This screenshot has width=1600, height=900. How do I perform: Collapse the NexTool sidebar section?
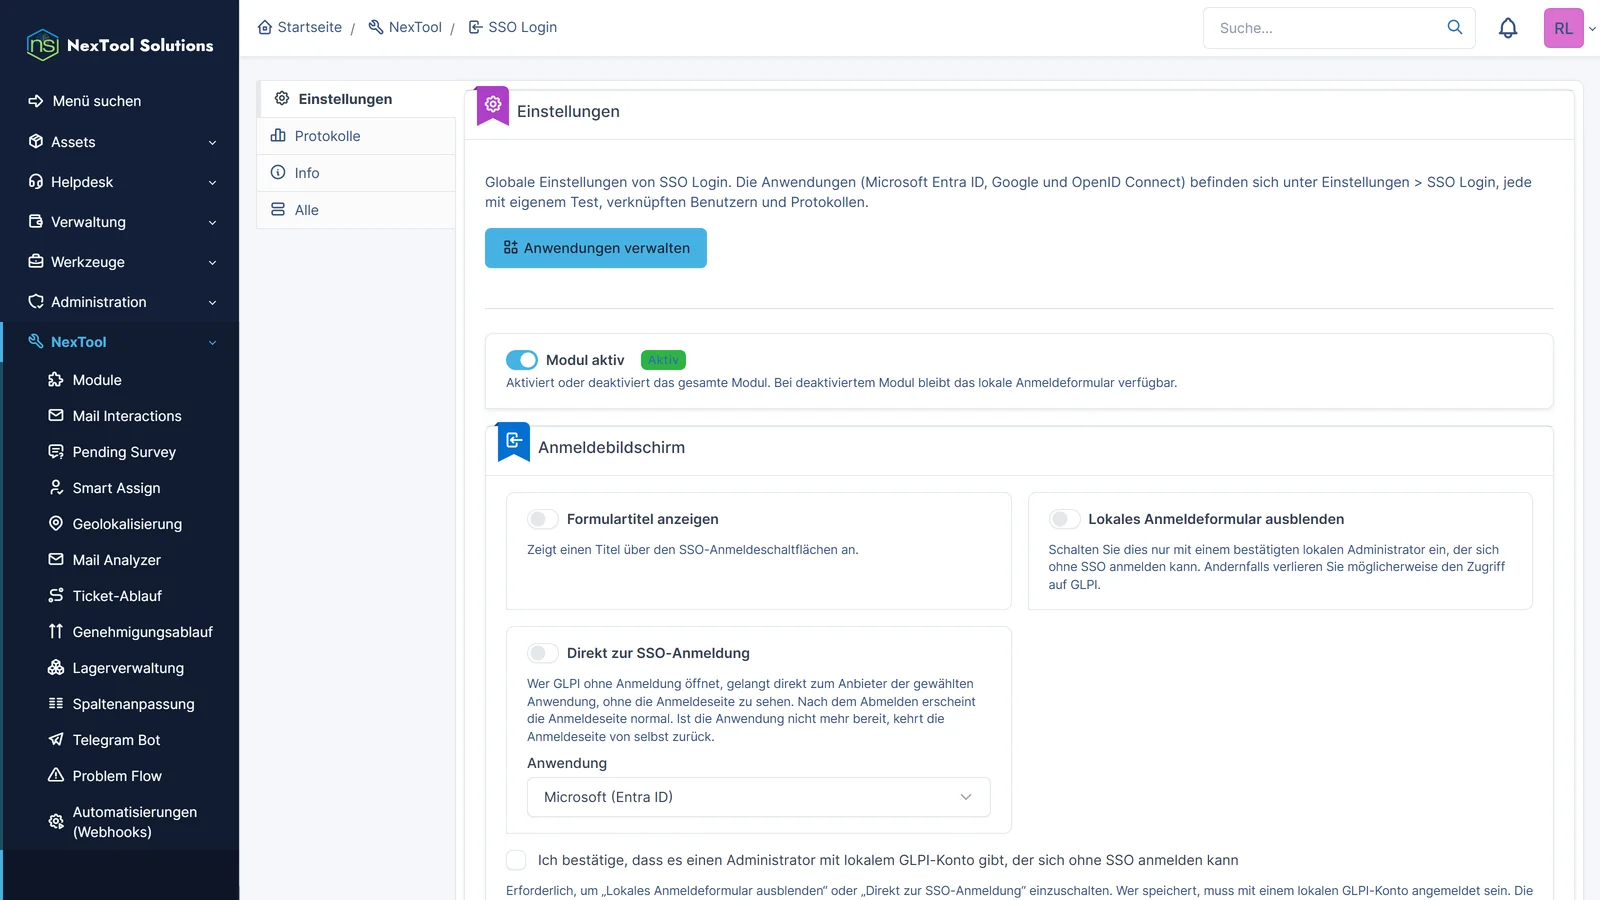coord(120,342)
